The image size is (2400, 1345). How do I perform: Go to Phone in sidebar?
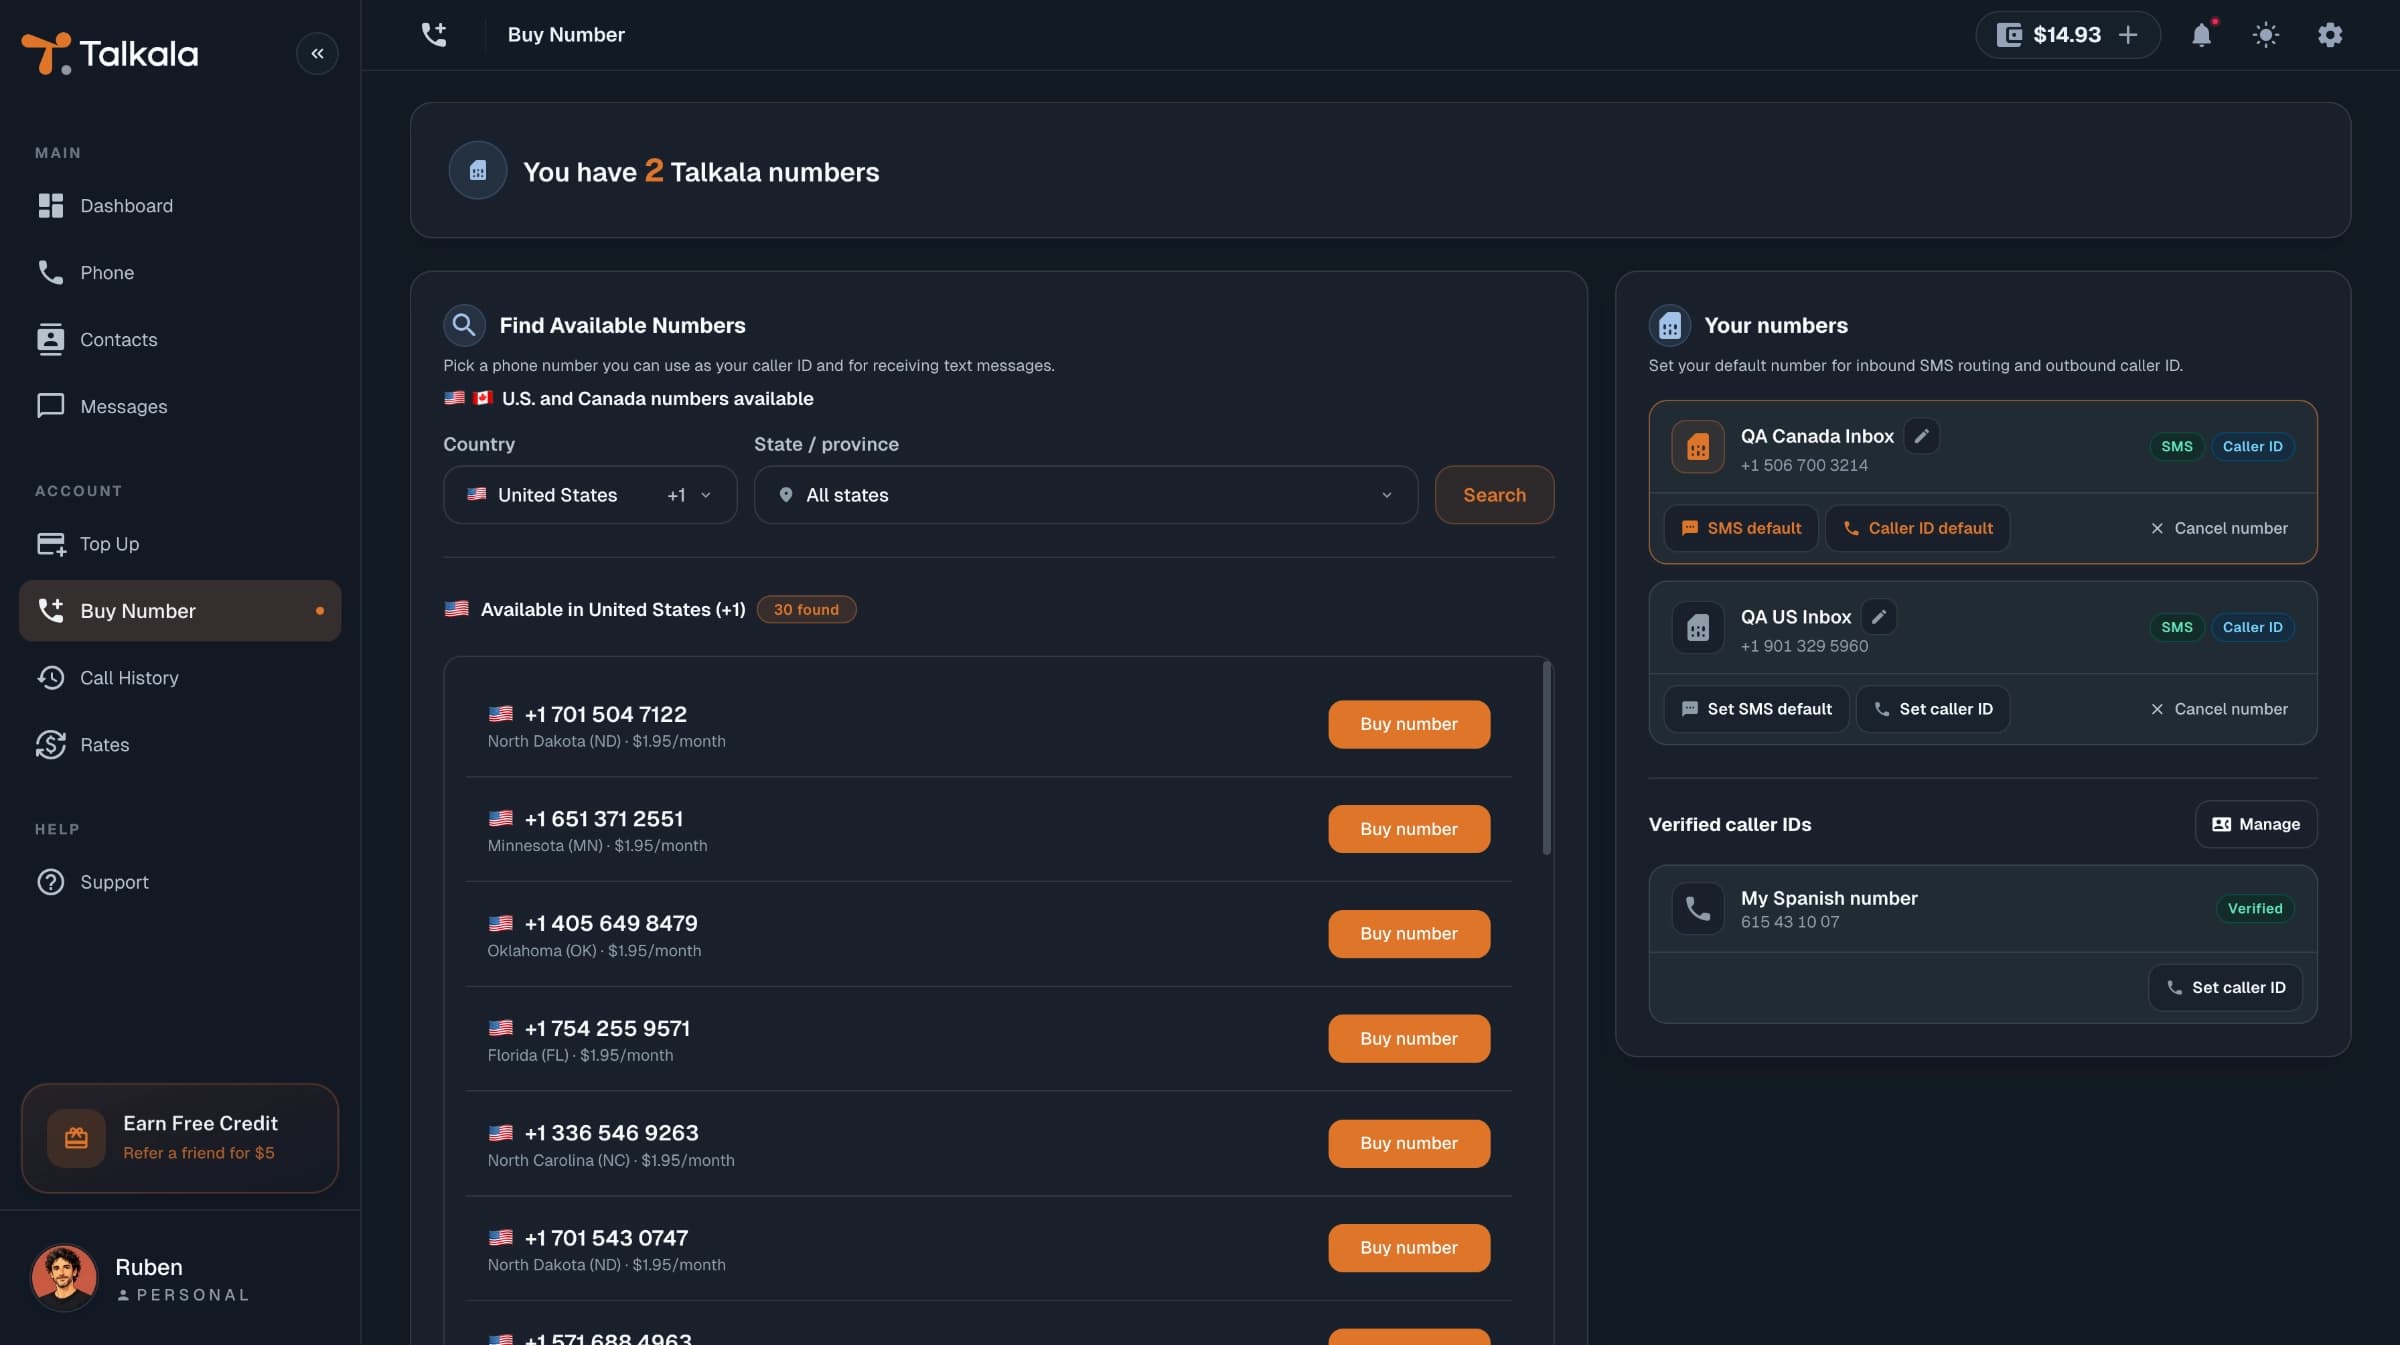click(180, 272)
